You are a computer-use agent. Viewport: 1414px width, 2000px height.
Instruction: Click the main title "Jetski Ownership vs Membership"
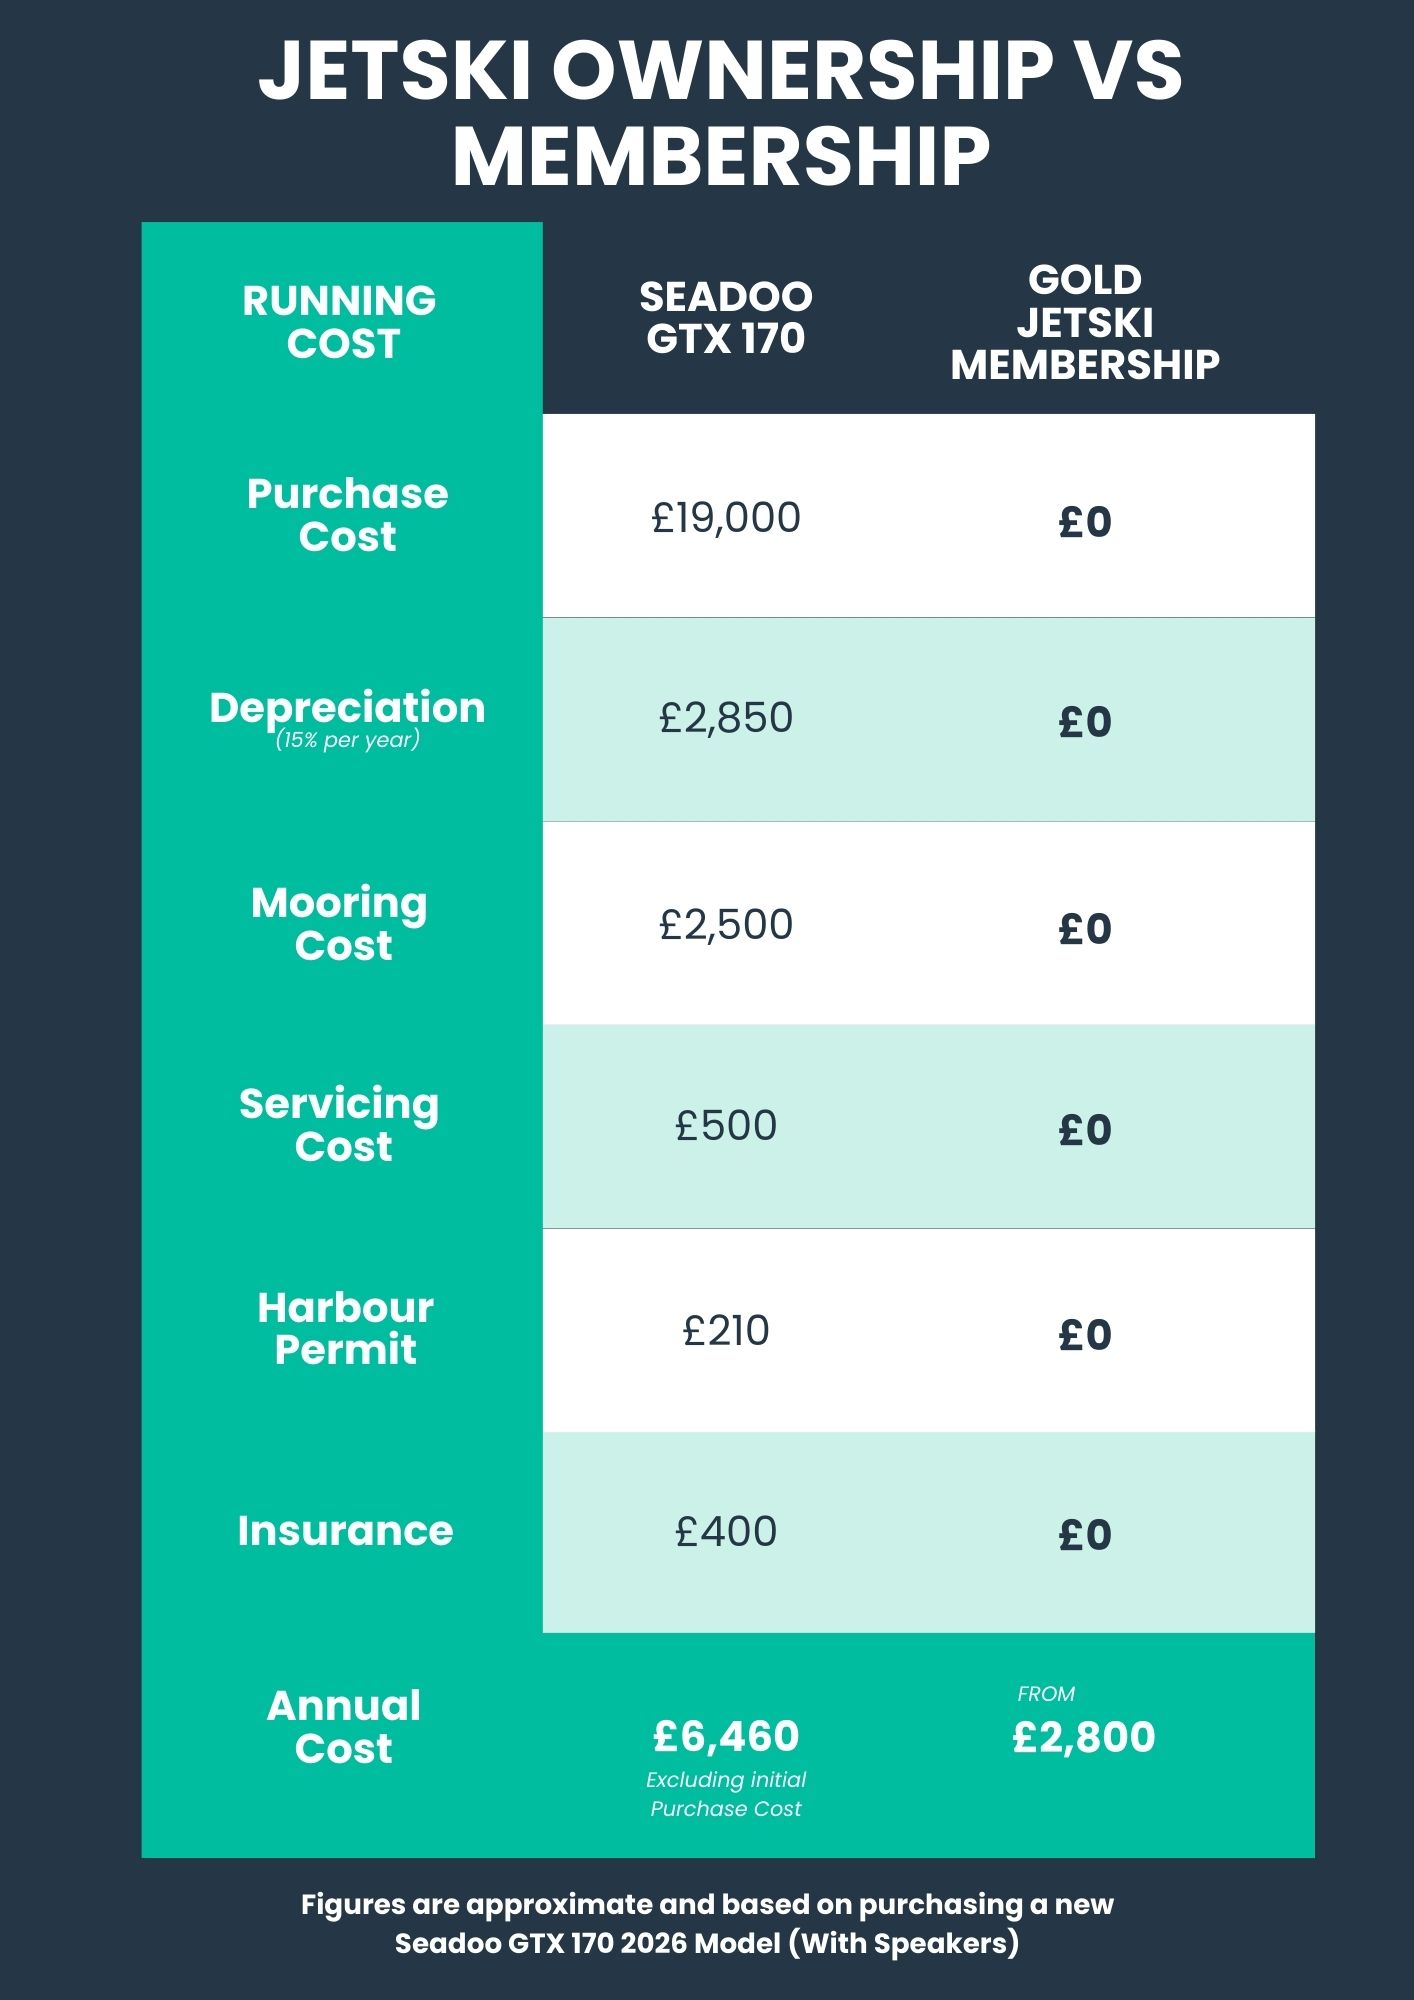point(720,113)
